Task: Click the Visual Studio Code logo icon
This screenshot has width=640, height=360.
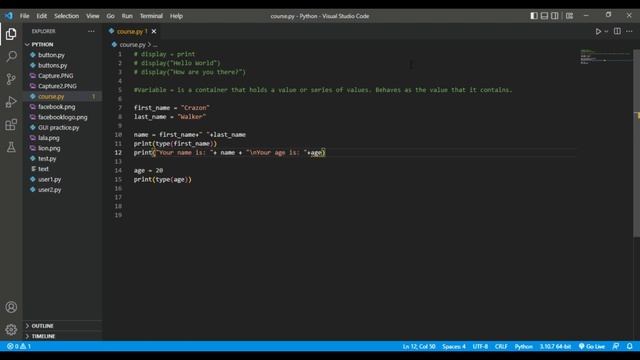Action: point(9,16)
